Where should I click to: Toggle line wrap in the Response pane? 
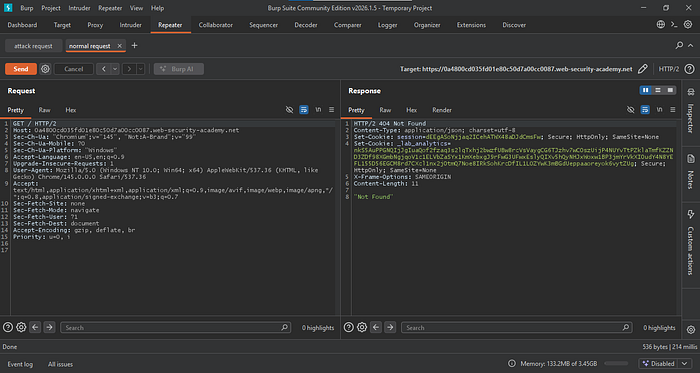645,110
